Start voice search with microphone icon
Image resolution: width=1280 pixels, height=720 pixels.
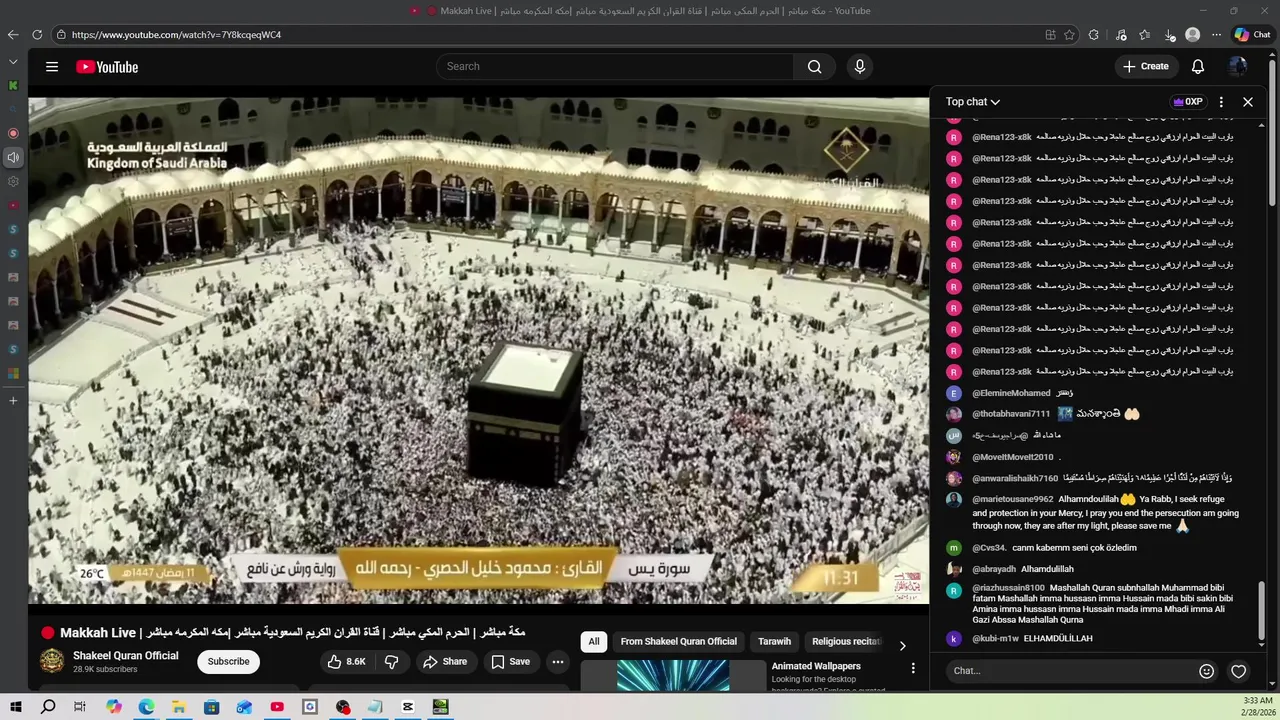(x=859, y=67)
